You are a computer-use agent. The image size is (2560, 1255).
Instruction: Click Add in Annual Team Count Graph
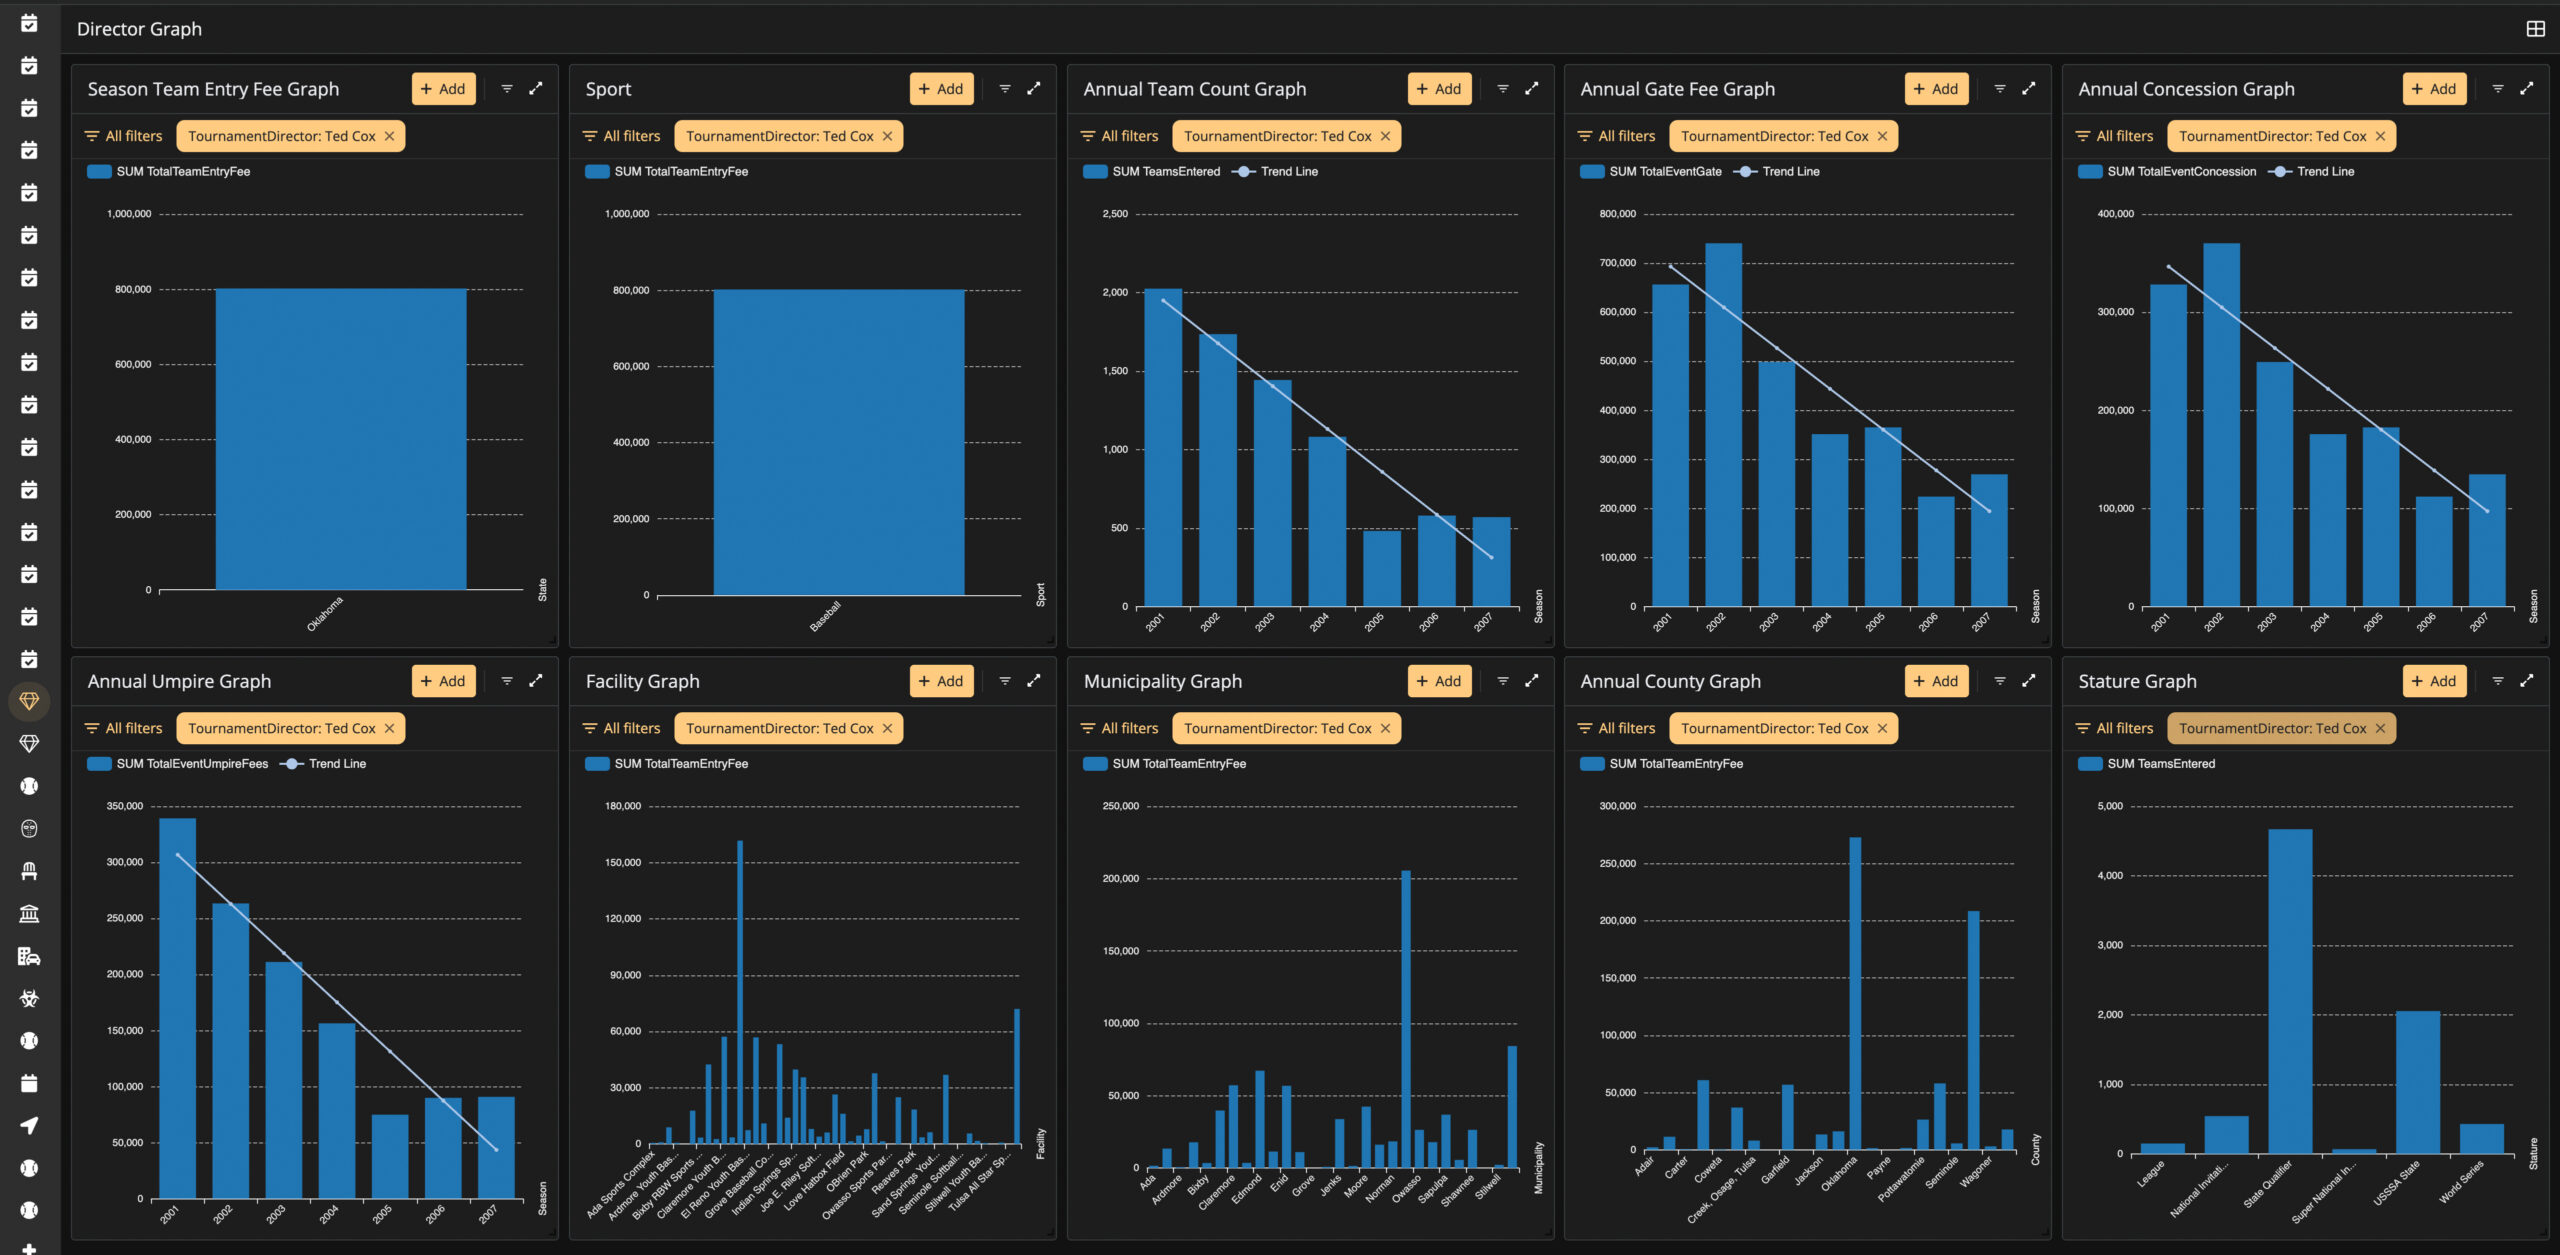(1439, 89)
